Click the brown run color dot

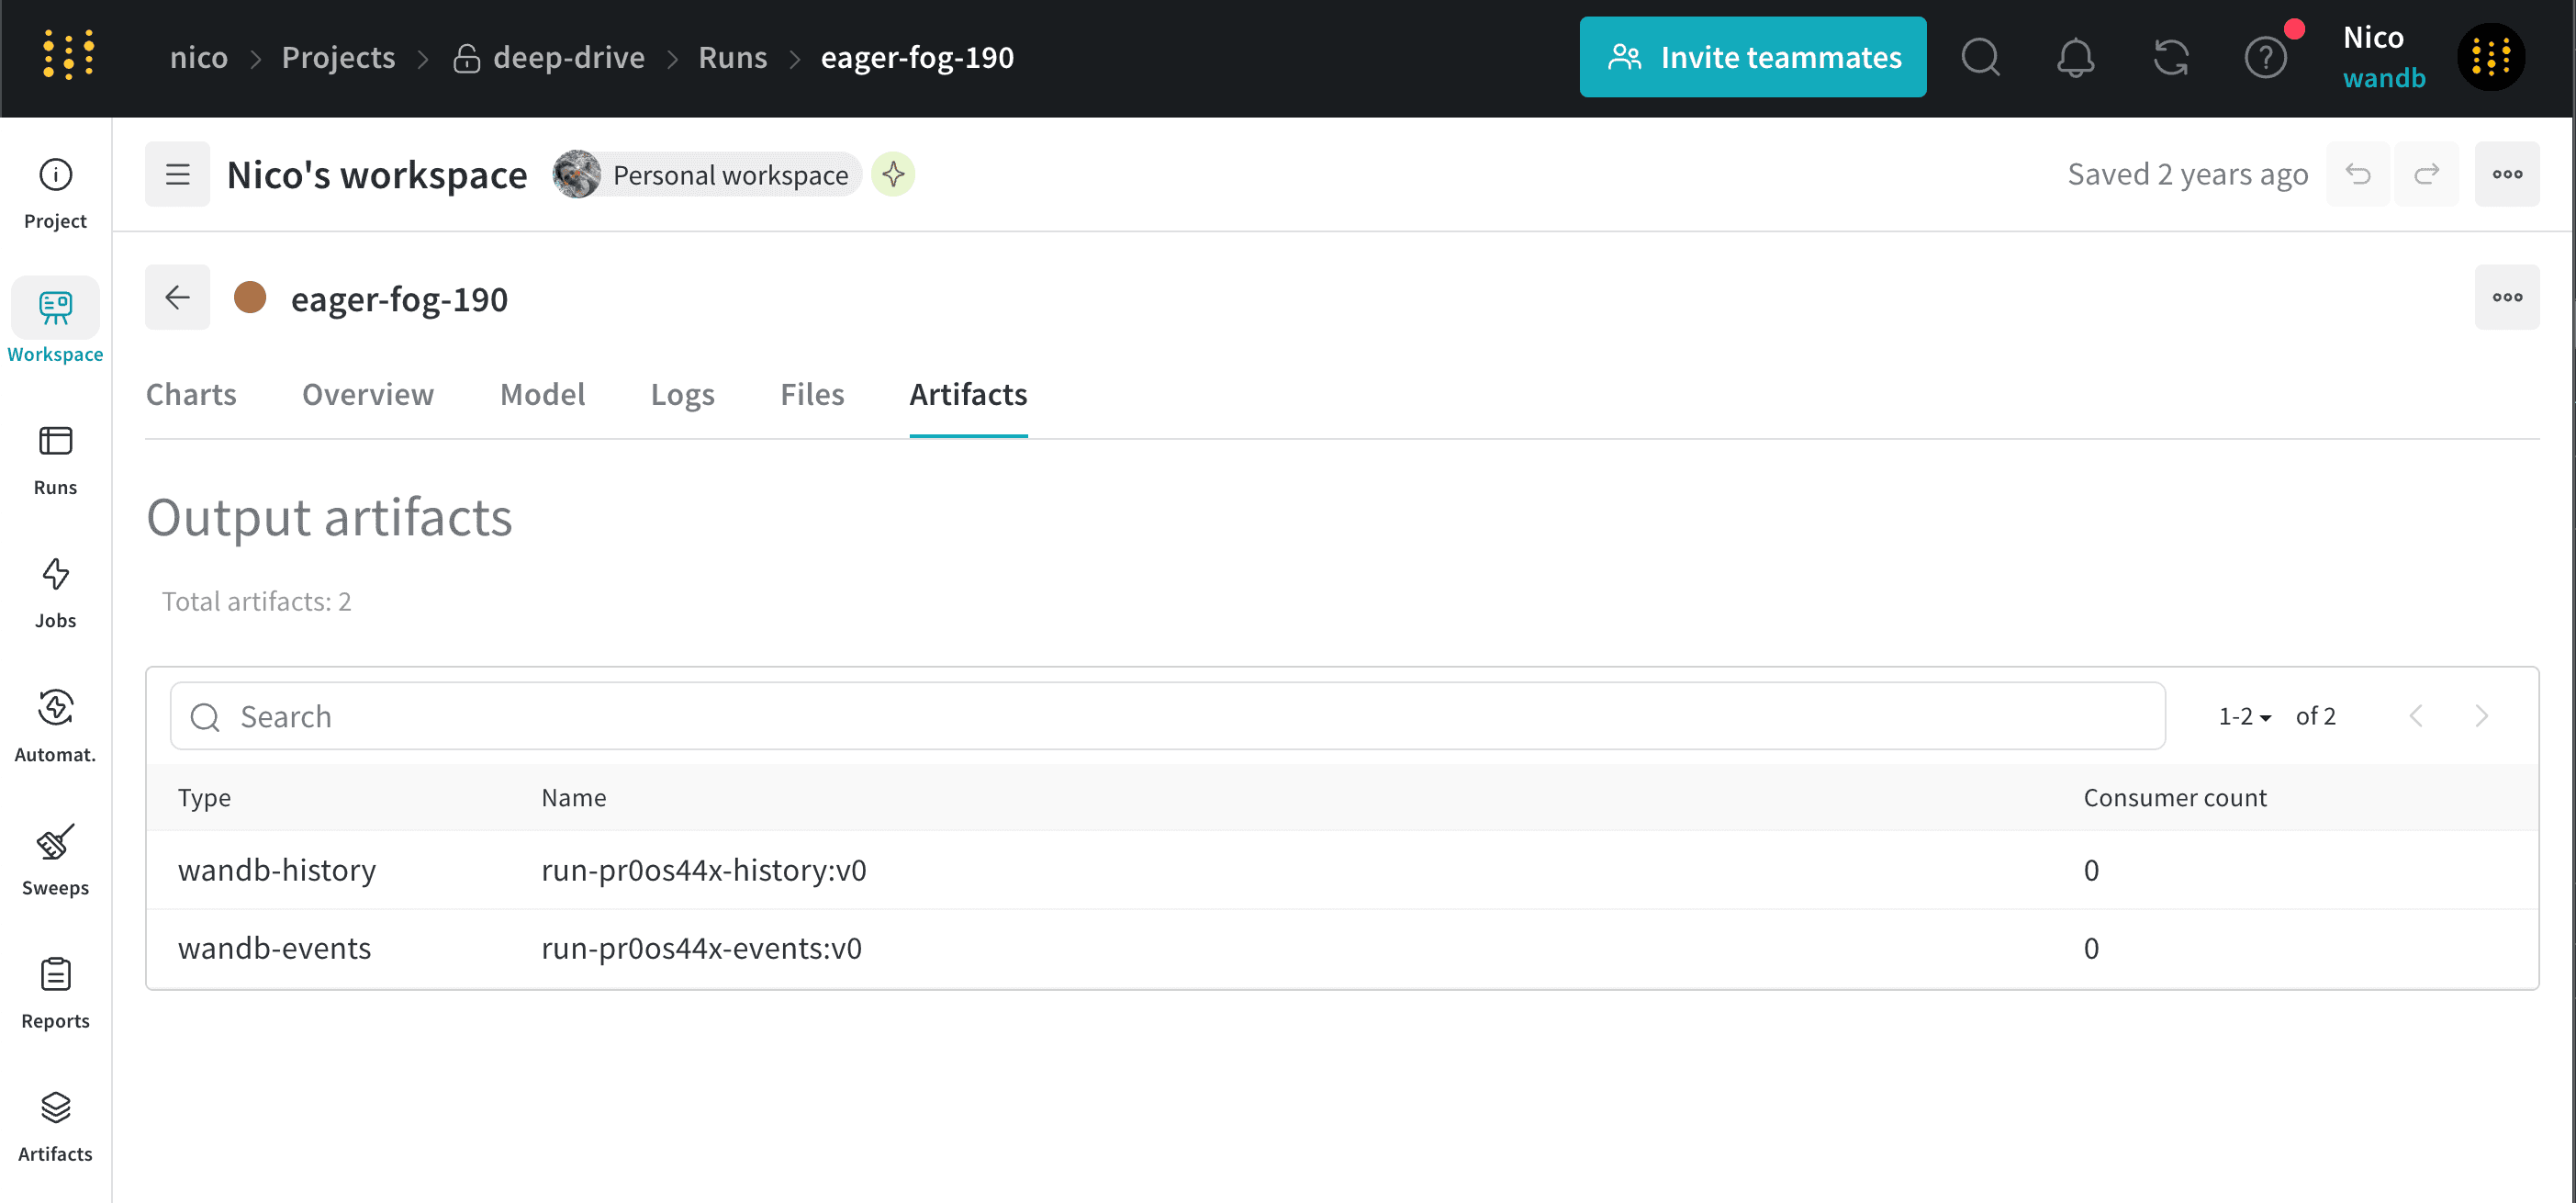(250, 297)
